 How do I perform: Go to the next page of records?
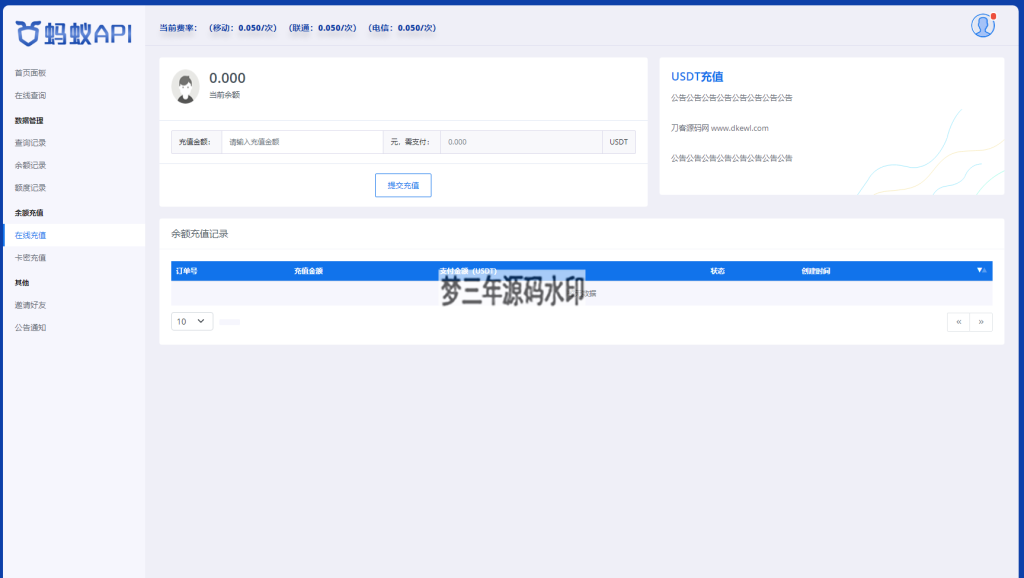pos(981,321)
